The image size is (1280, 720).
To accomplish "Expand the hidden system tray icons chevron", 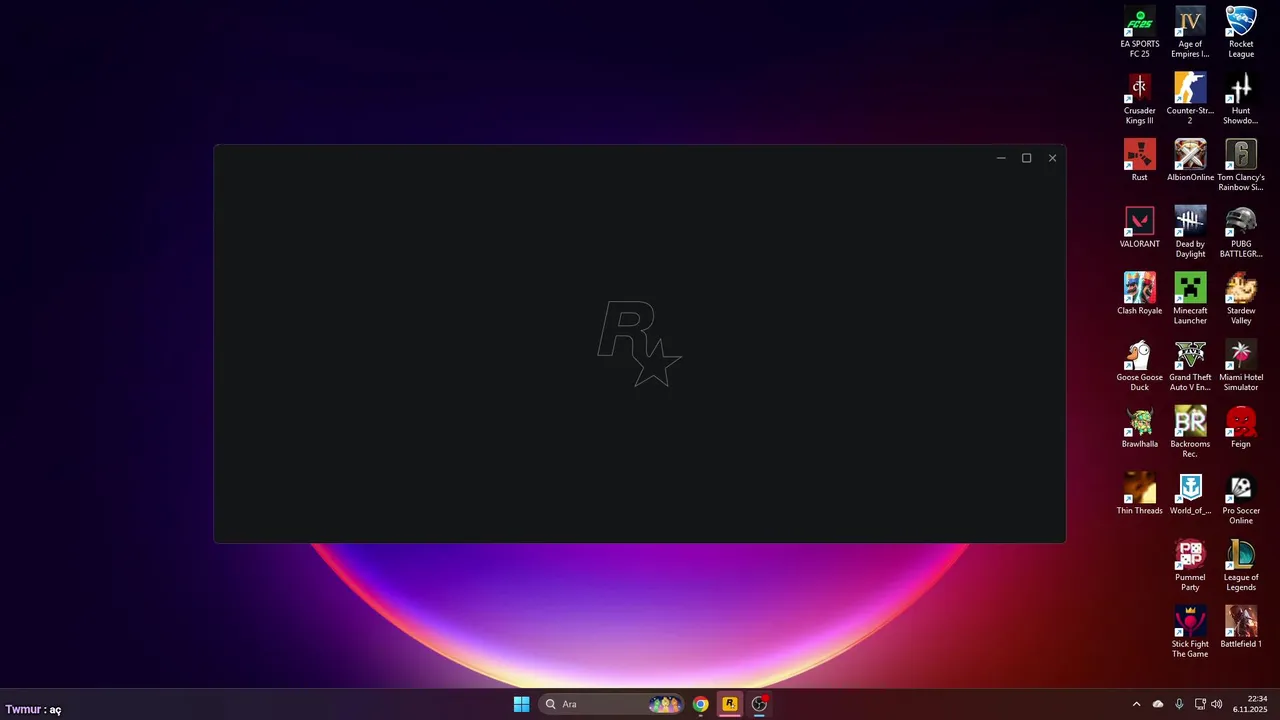I will coord(1136,704).
